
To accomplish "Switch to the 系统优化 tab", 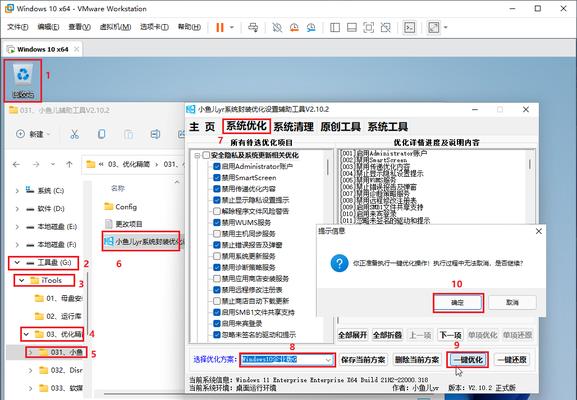I will click(246, 126).
